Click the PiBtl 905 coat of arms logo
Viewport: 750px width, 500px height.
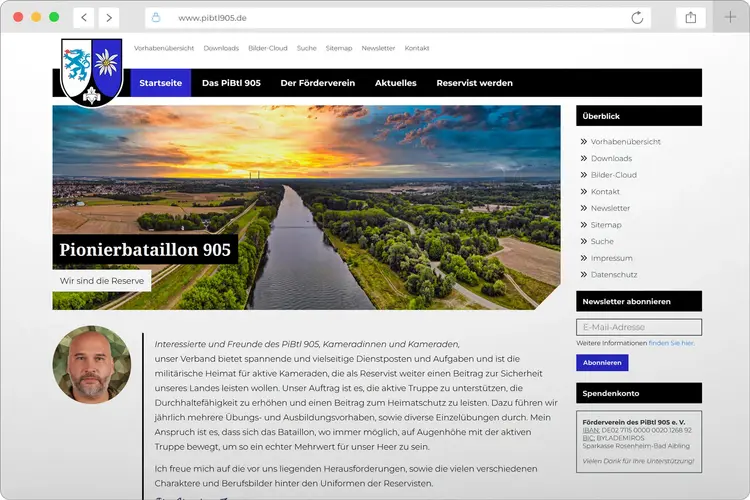tap(91, 71)
